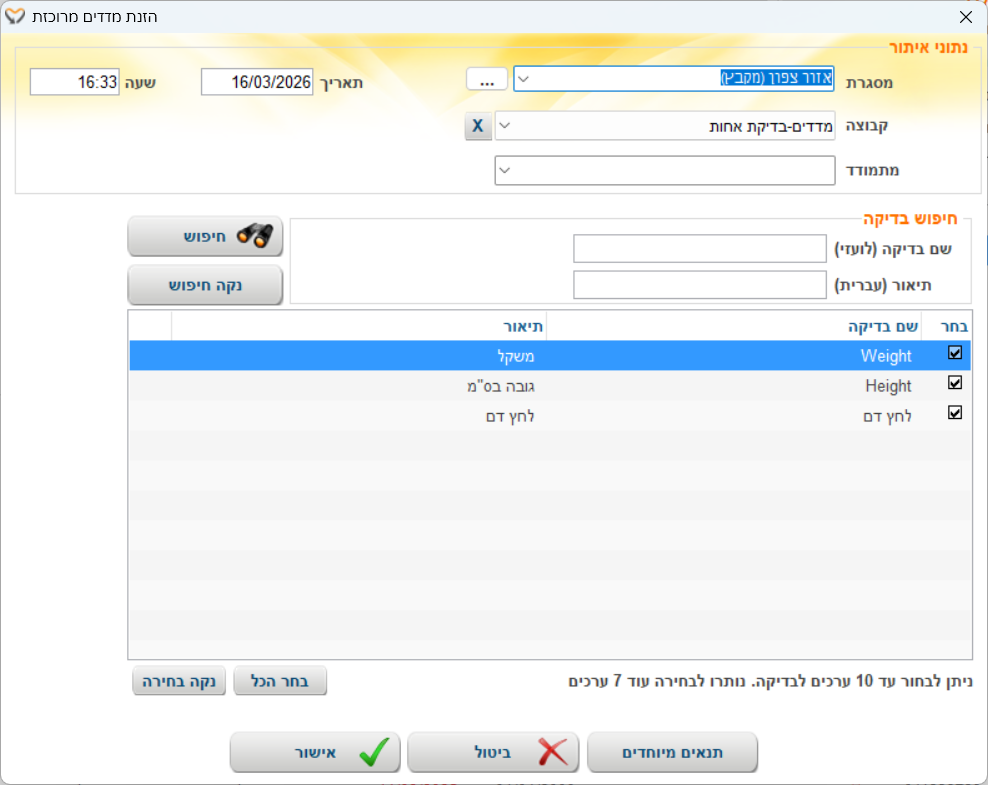Toggle the לחץ דם checkbox

point(954,413)
